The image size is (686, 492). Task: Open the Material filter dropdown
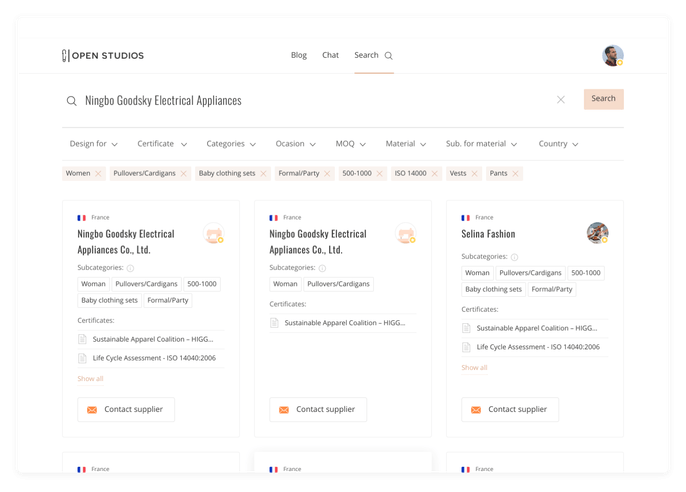(406, 144)
